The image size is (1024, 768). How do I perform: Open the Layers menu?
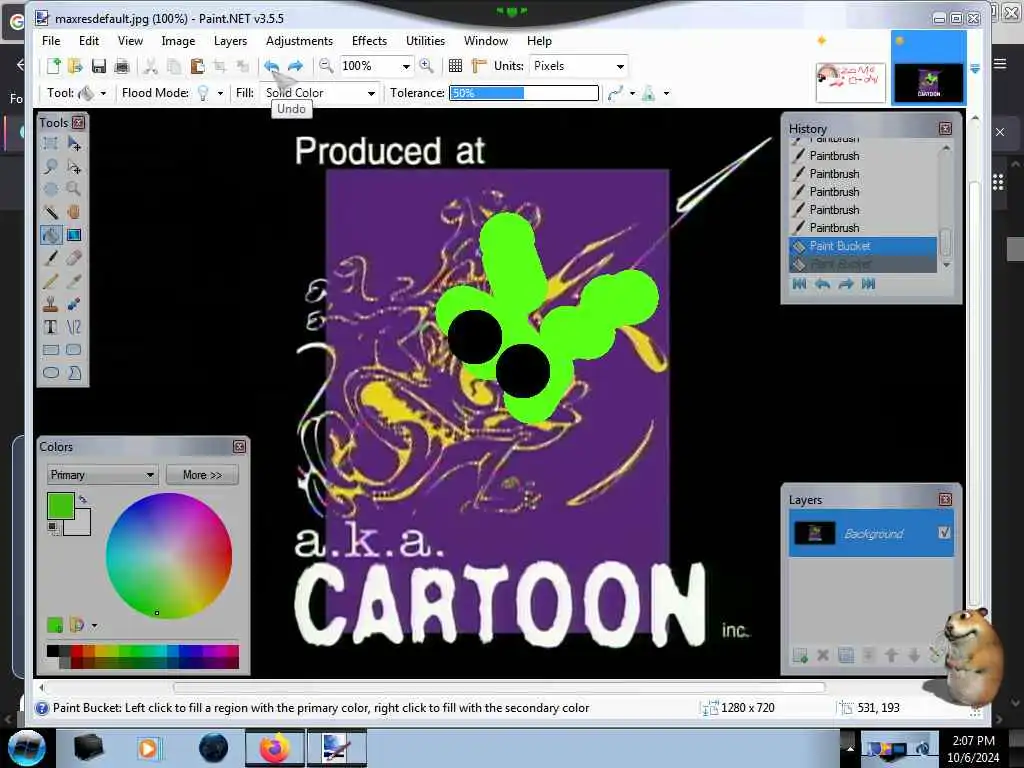(231, 40)
